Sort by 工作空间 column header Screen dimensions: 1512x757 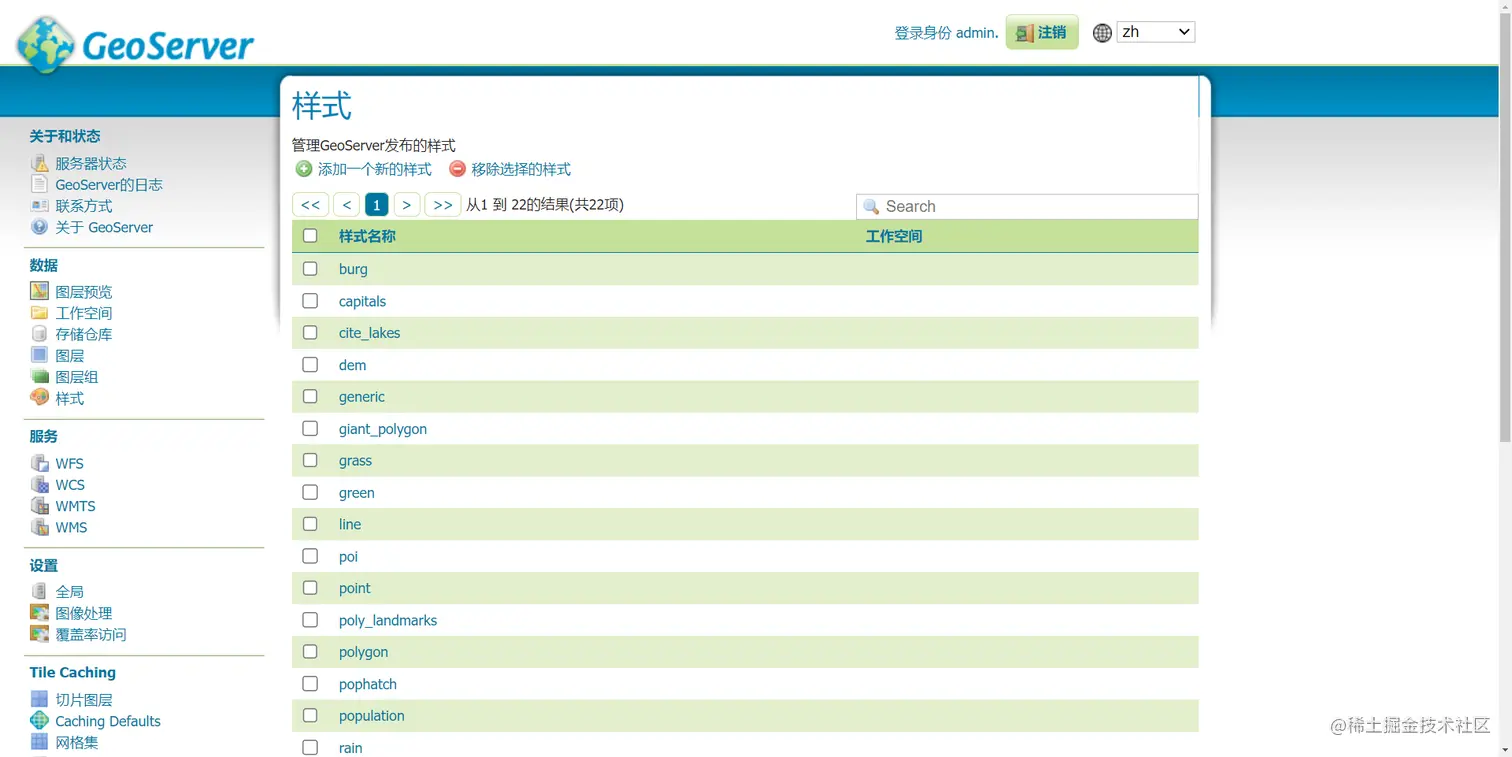894,236
